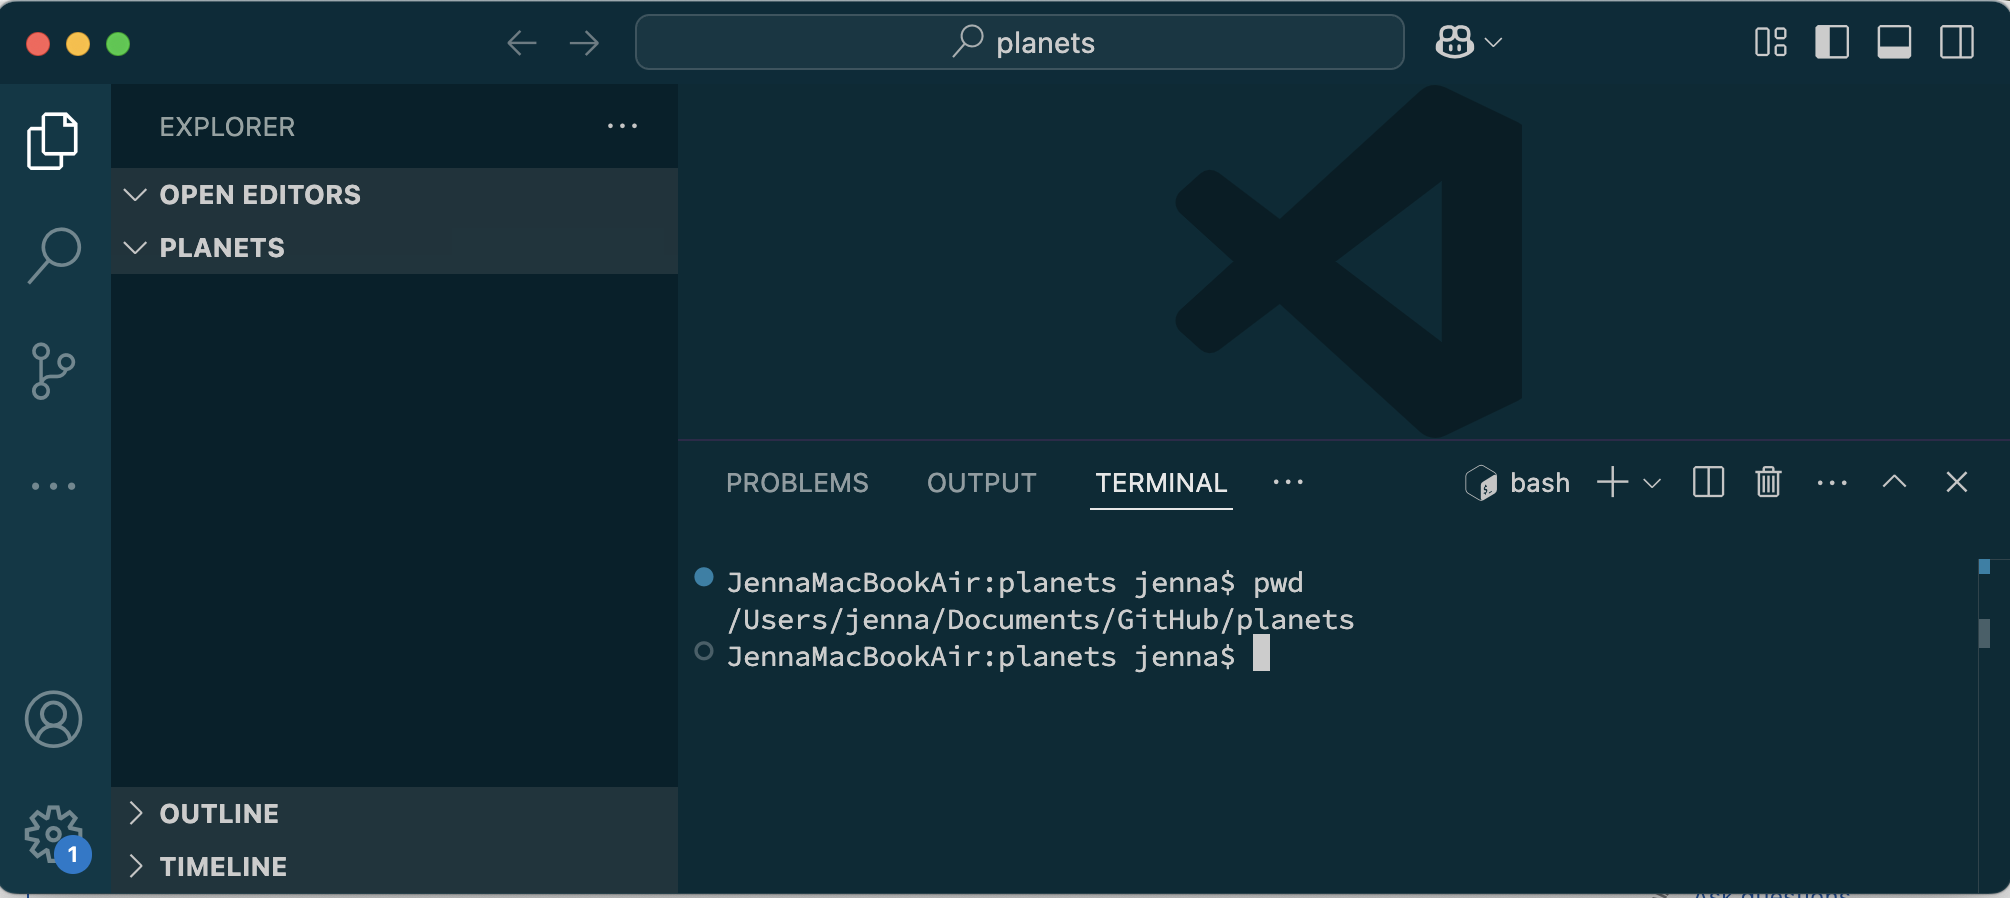Image resolution: width=2010 pixels, height=898 pixels.
Task: Expand the OUTLINE section
Action: pos(394,813)
